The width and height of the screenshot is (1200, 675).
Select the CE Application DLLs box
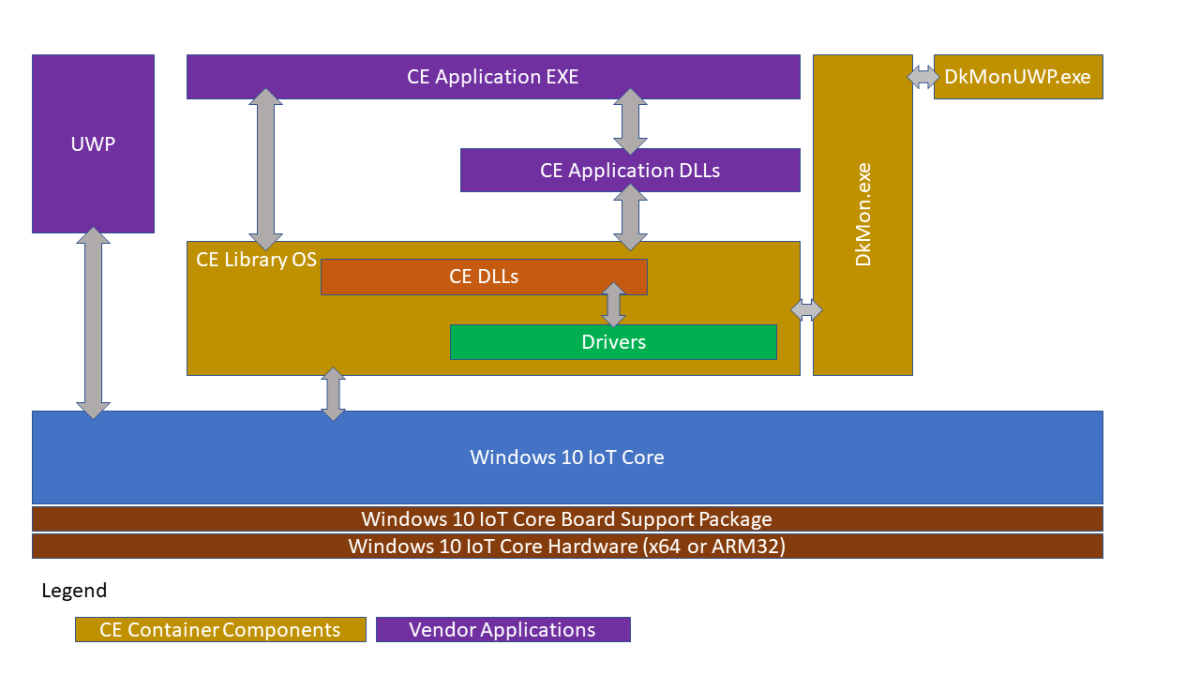coord(629,170)
